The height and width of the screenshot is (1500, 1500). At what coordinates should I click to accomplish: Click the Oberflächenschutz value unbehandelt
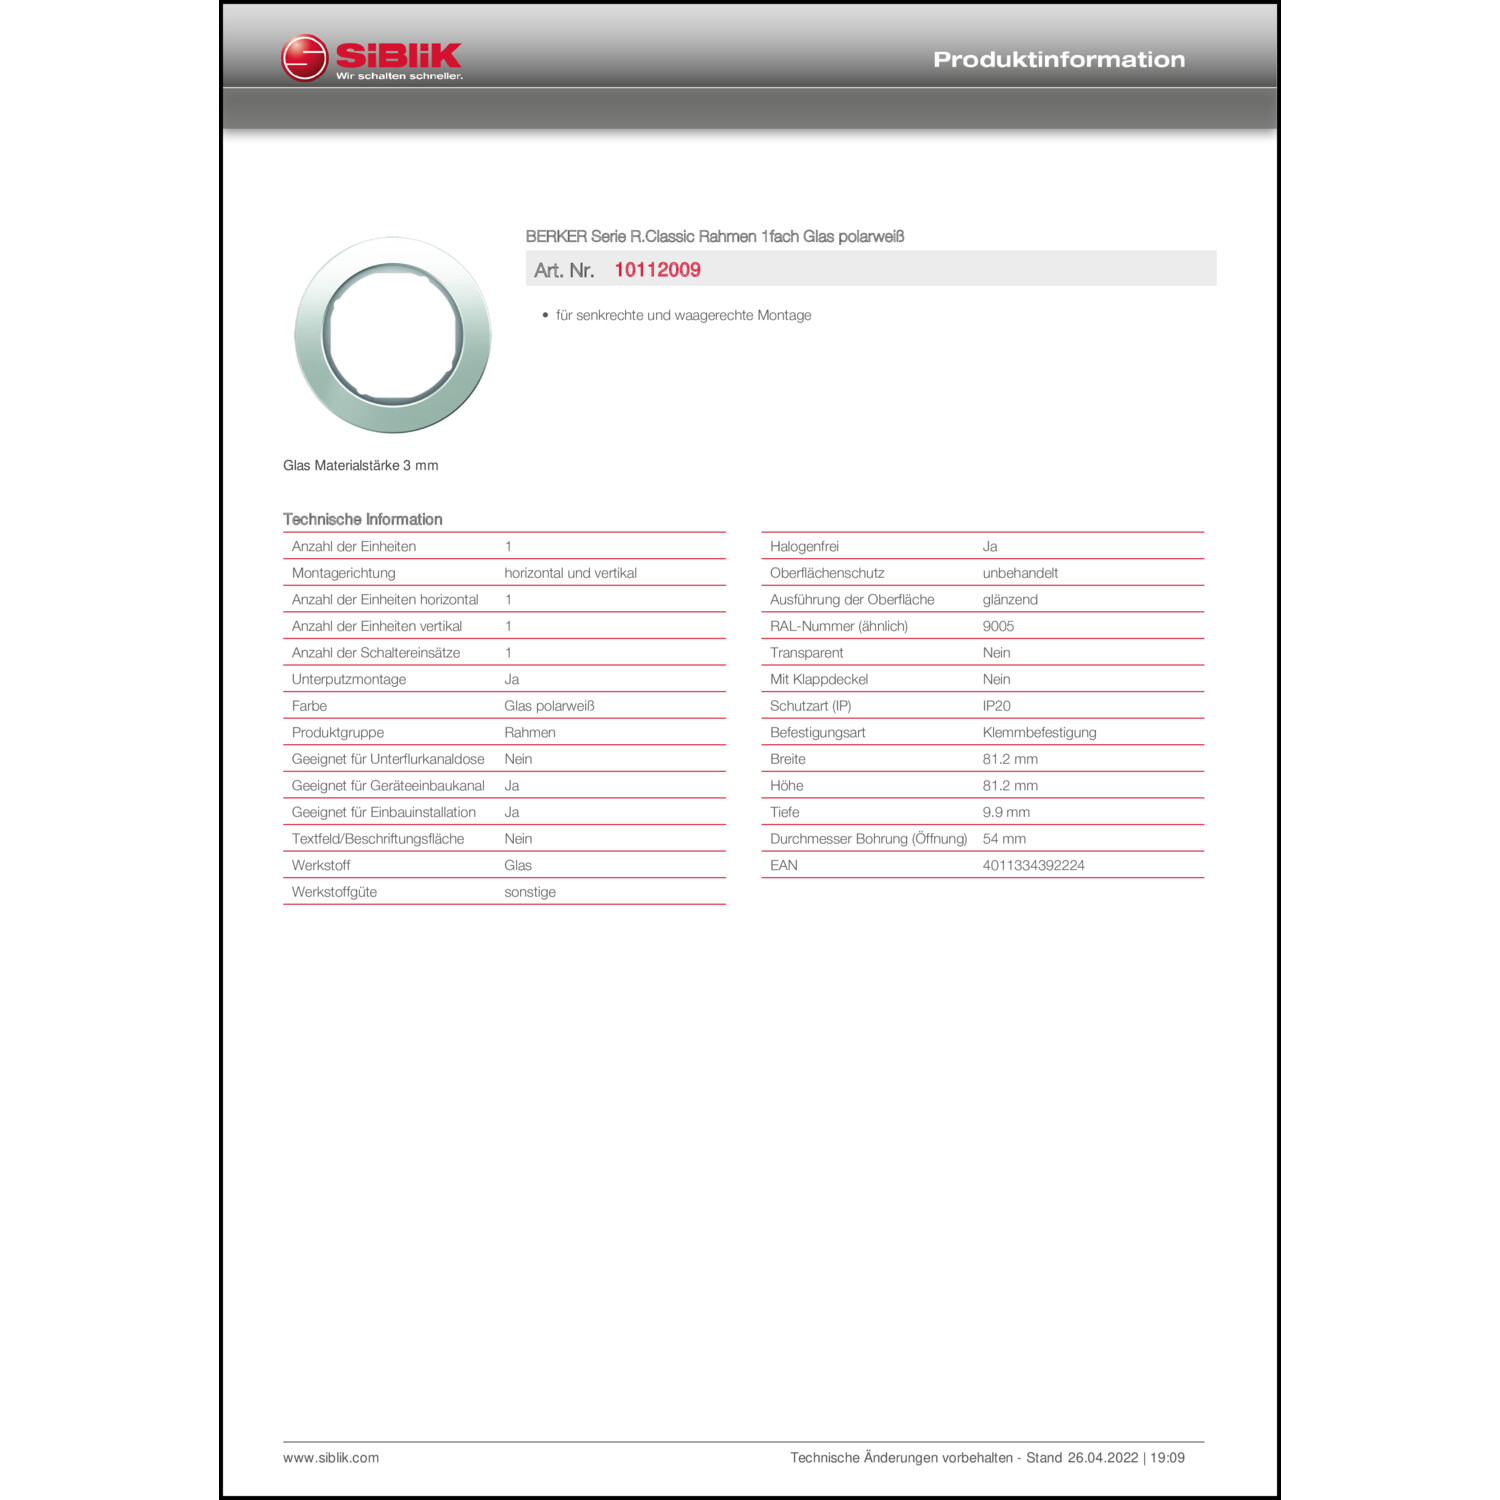click(1020, 573)
